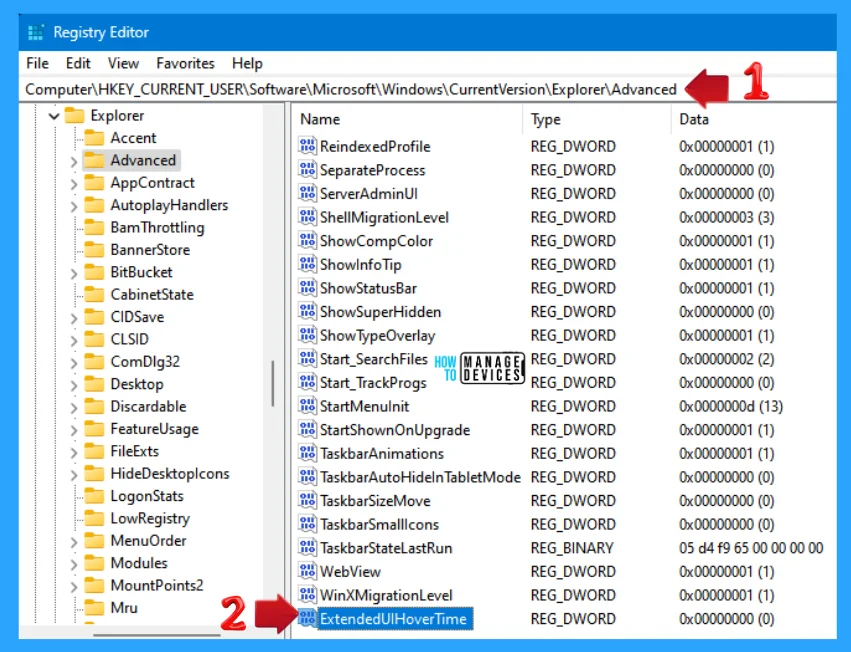
Task: Select the Discardable tree key
Action: 148,407
